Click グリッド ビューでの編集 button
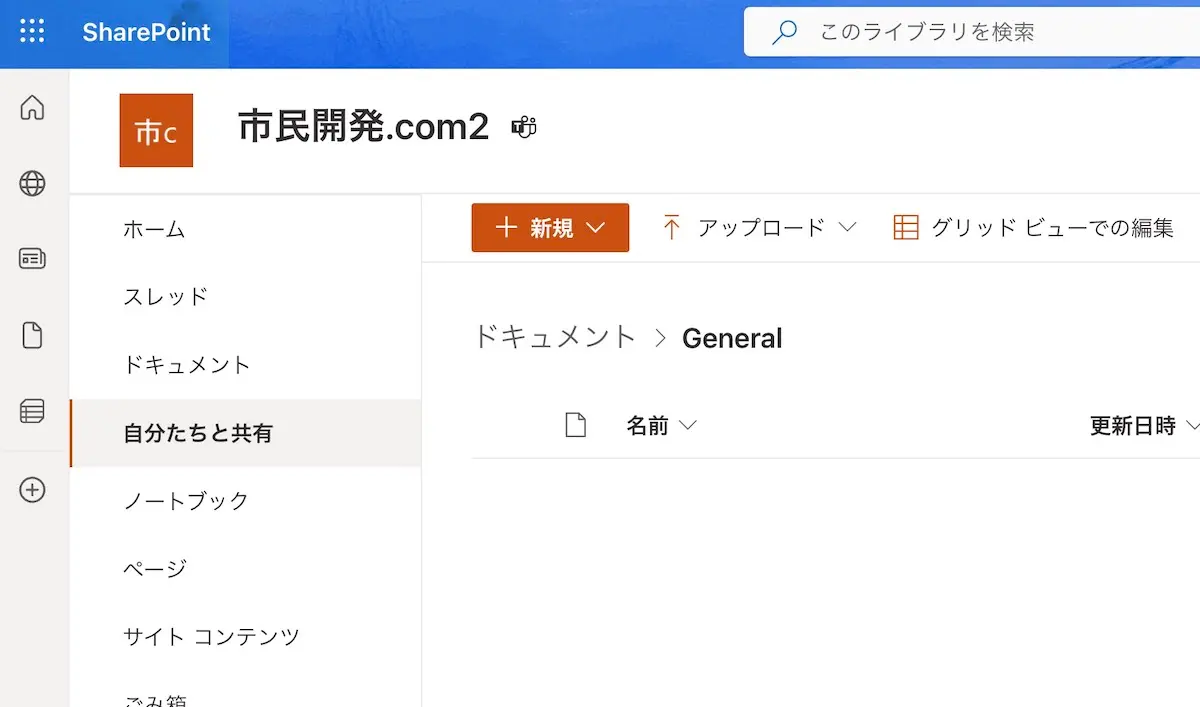The height and width of the screenshot is (707, 1200). click(x=1033, y=228)
